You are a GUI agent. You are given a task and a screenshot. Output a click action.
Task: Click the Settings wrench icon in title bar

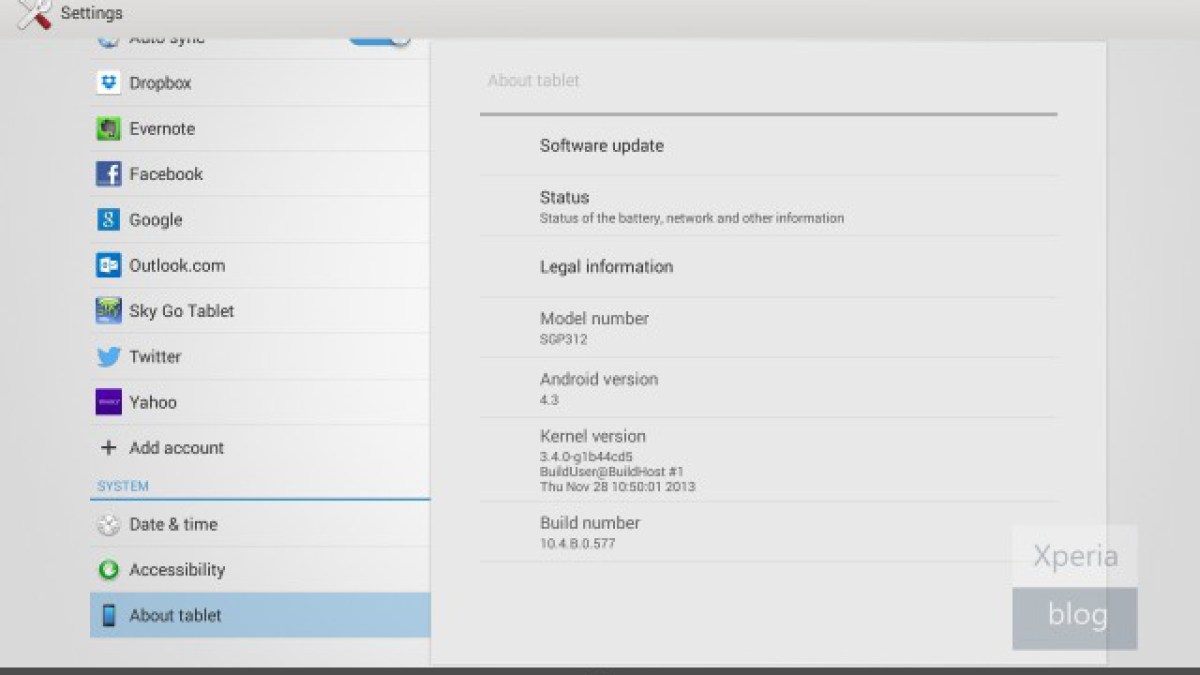34,14
